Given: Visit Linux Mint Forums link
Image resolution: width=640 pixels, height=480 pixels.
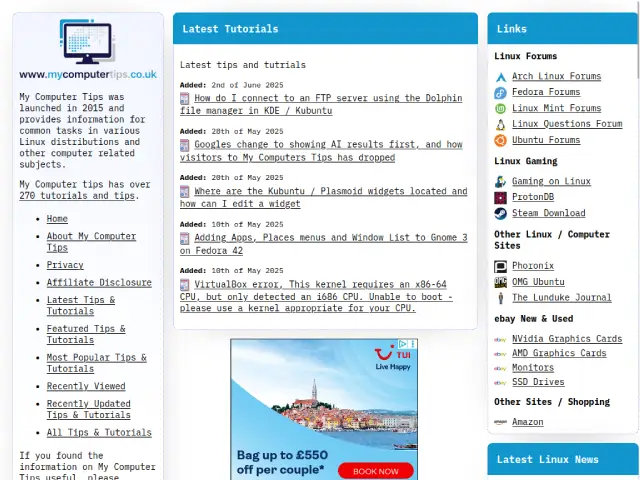Looking at the screenshot, I should click(557, 108).
